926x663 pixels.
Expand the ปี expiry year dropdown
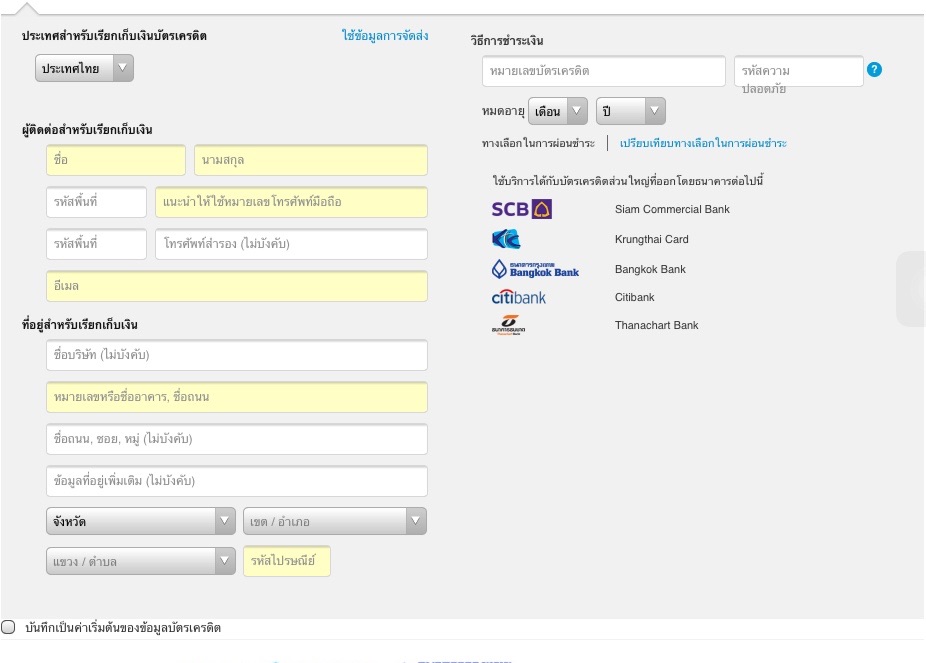(x=630, y=110)
